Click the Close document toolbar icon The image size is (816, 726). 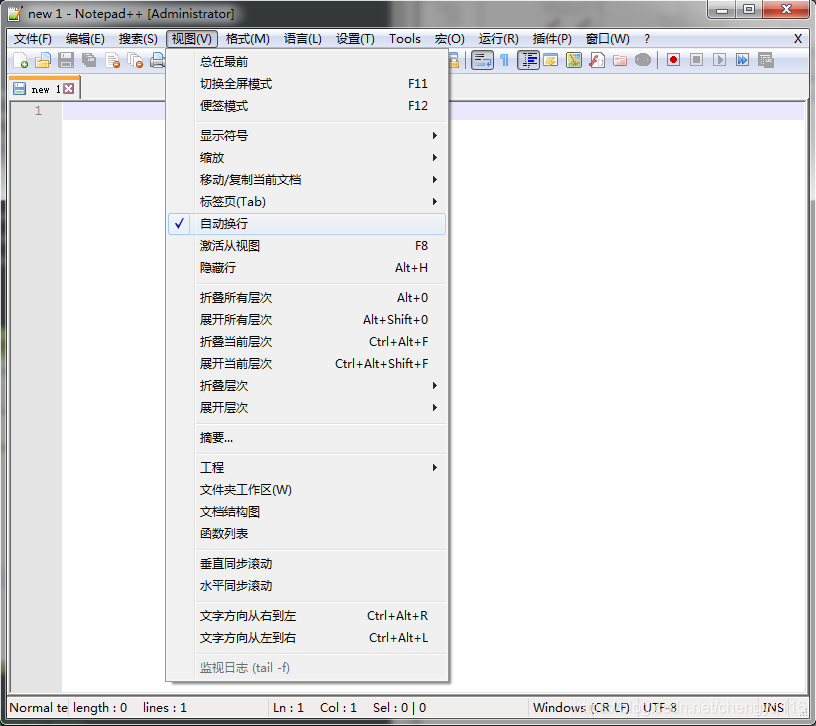(112, 60)
